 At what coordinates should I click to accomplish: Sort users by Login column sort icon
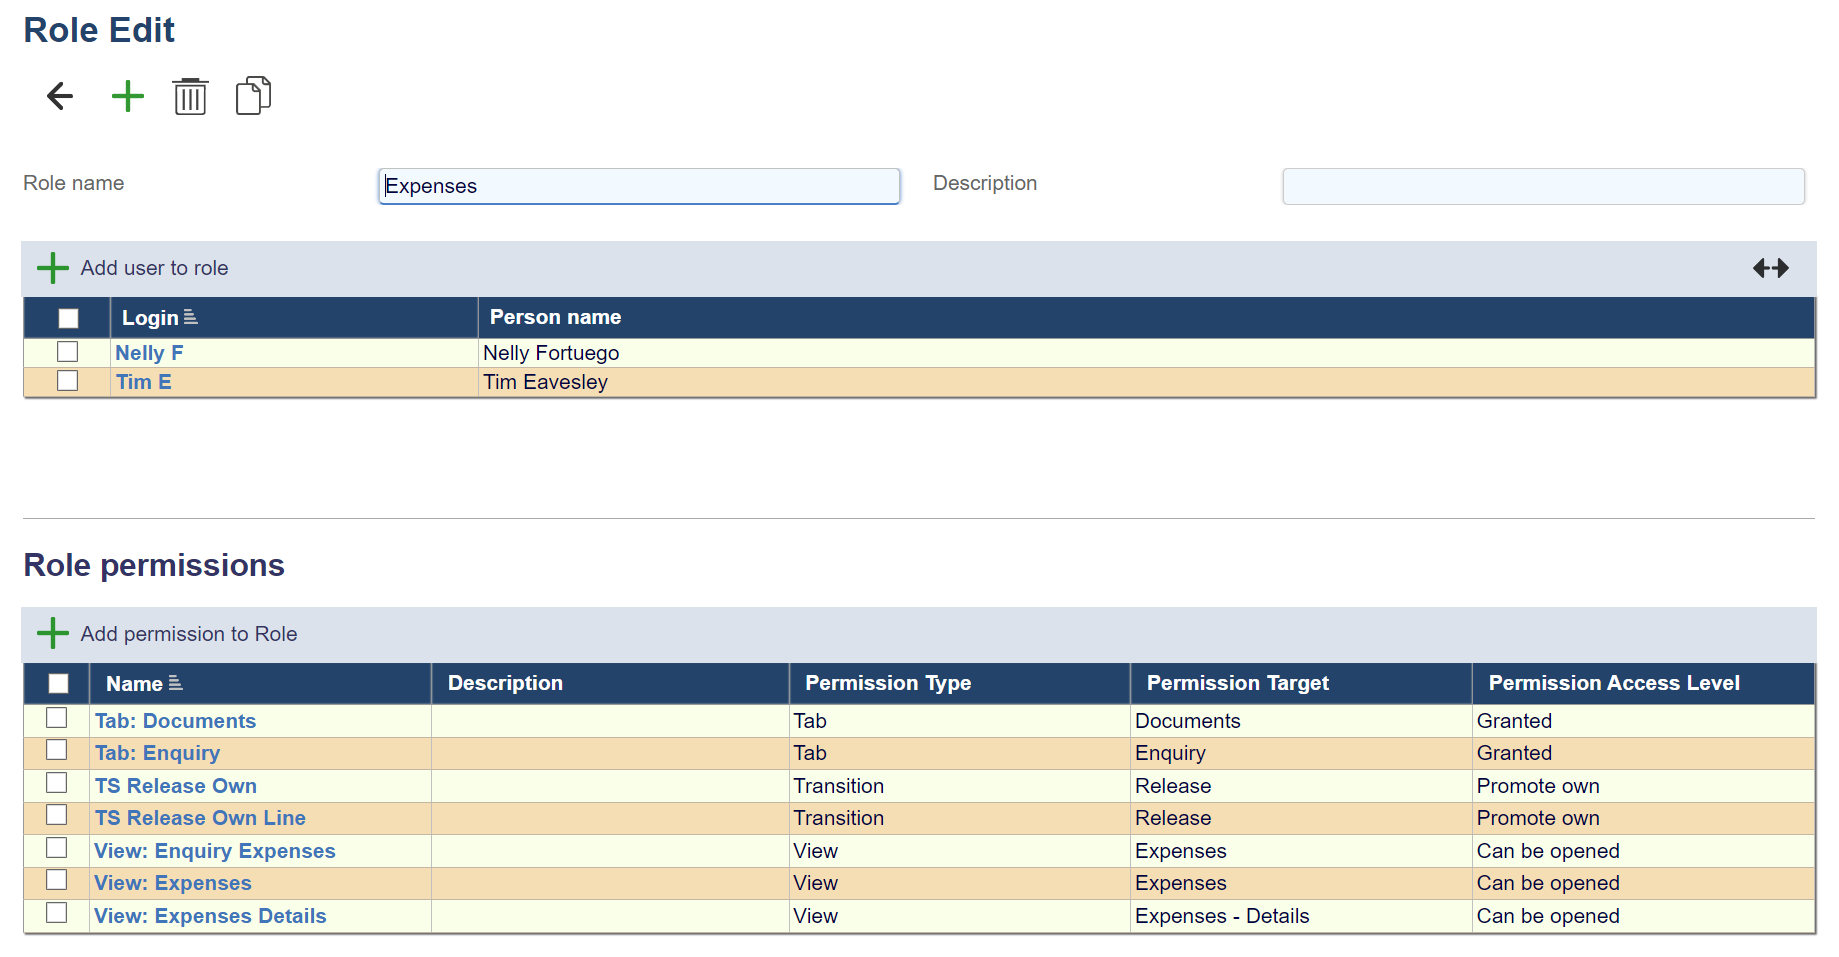click(190, 318)
